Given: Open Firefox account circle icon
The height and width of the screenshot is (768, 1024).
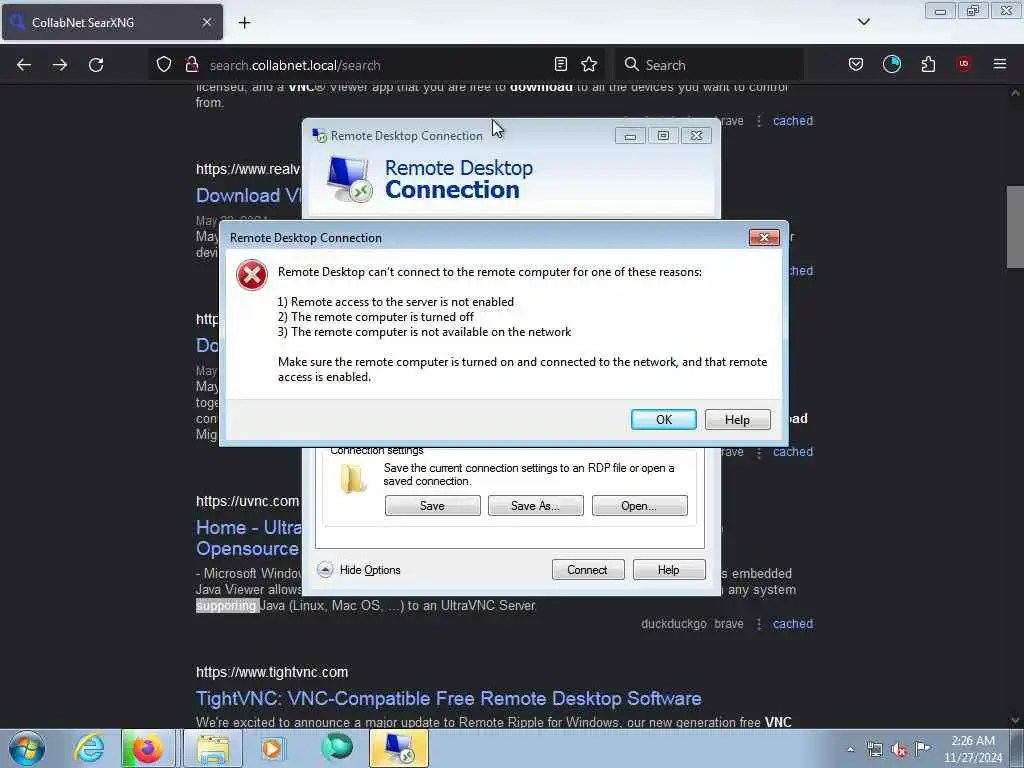Looking at the screenshot, I should (891, 64).
